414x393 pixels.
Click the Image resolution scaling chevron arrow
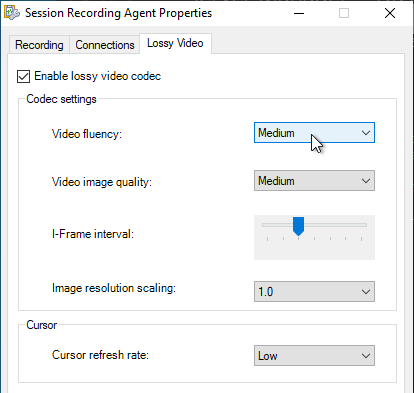(x=366, y=292)
